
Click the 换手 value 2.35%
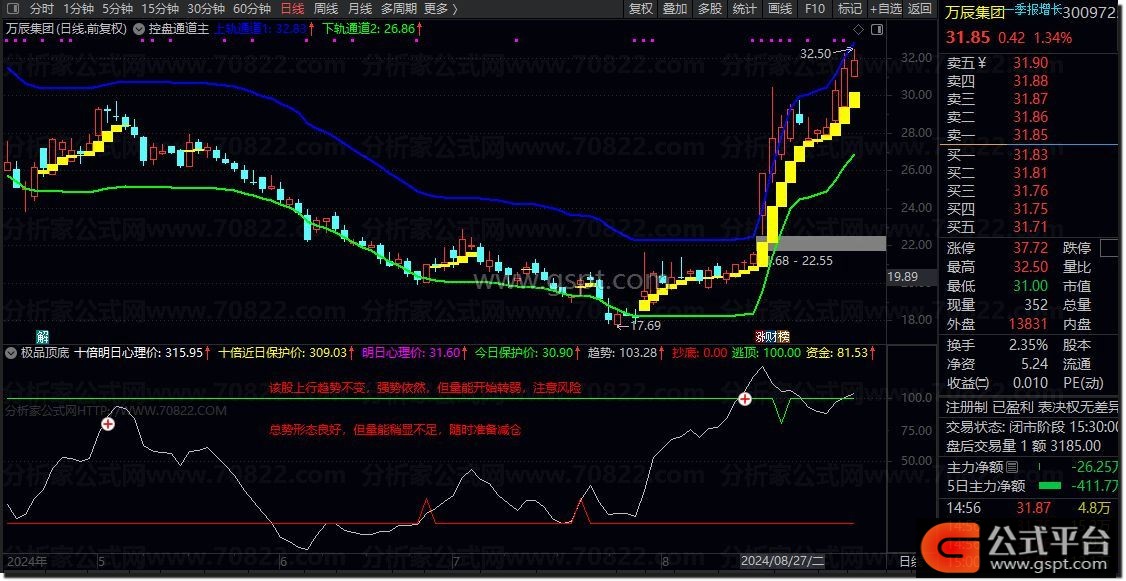(x=1026, y=345)
